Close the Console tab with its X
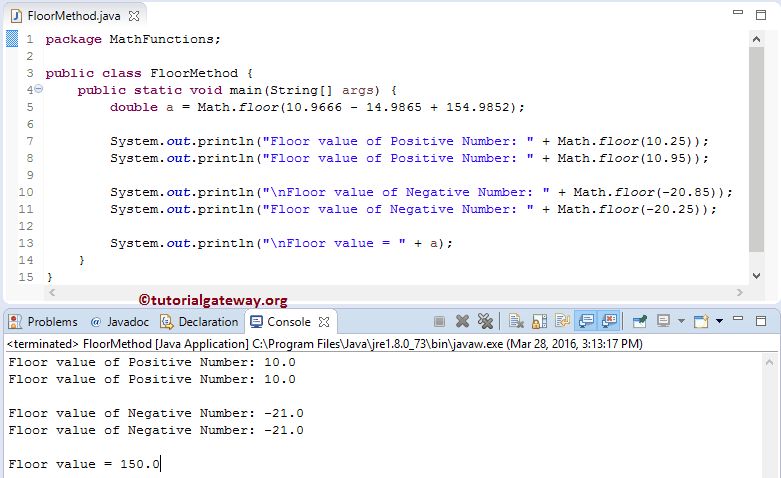Screen dimensions: 781x478 click(324, 322)
